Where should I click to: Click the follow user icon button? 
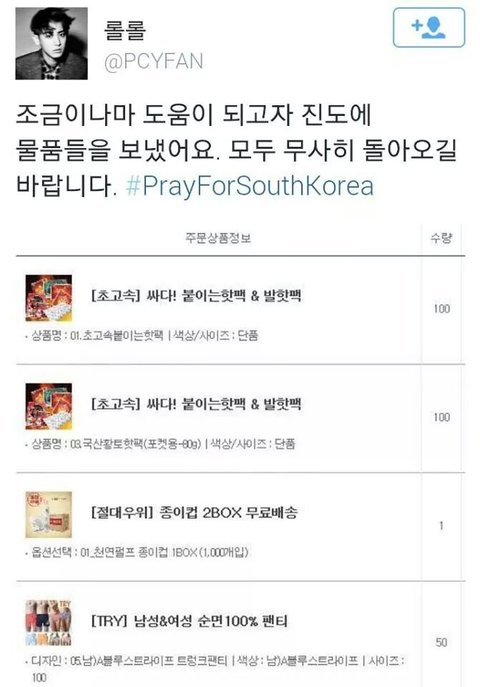pyautogui.click(x=429, y=27)
